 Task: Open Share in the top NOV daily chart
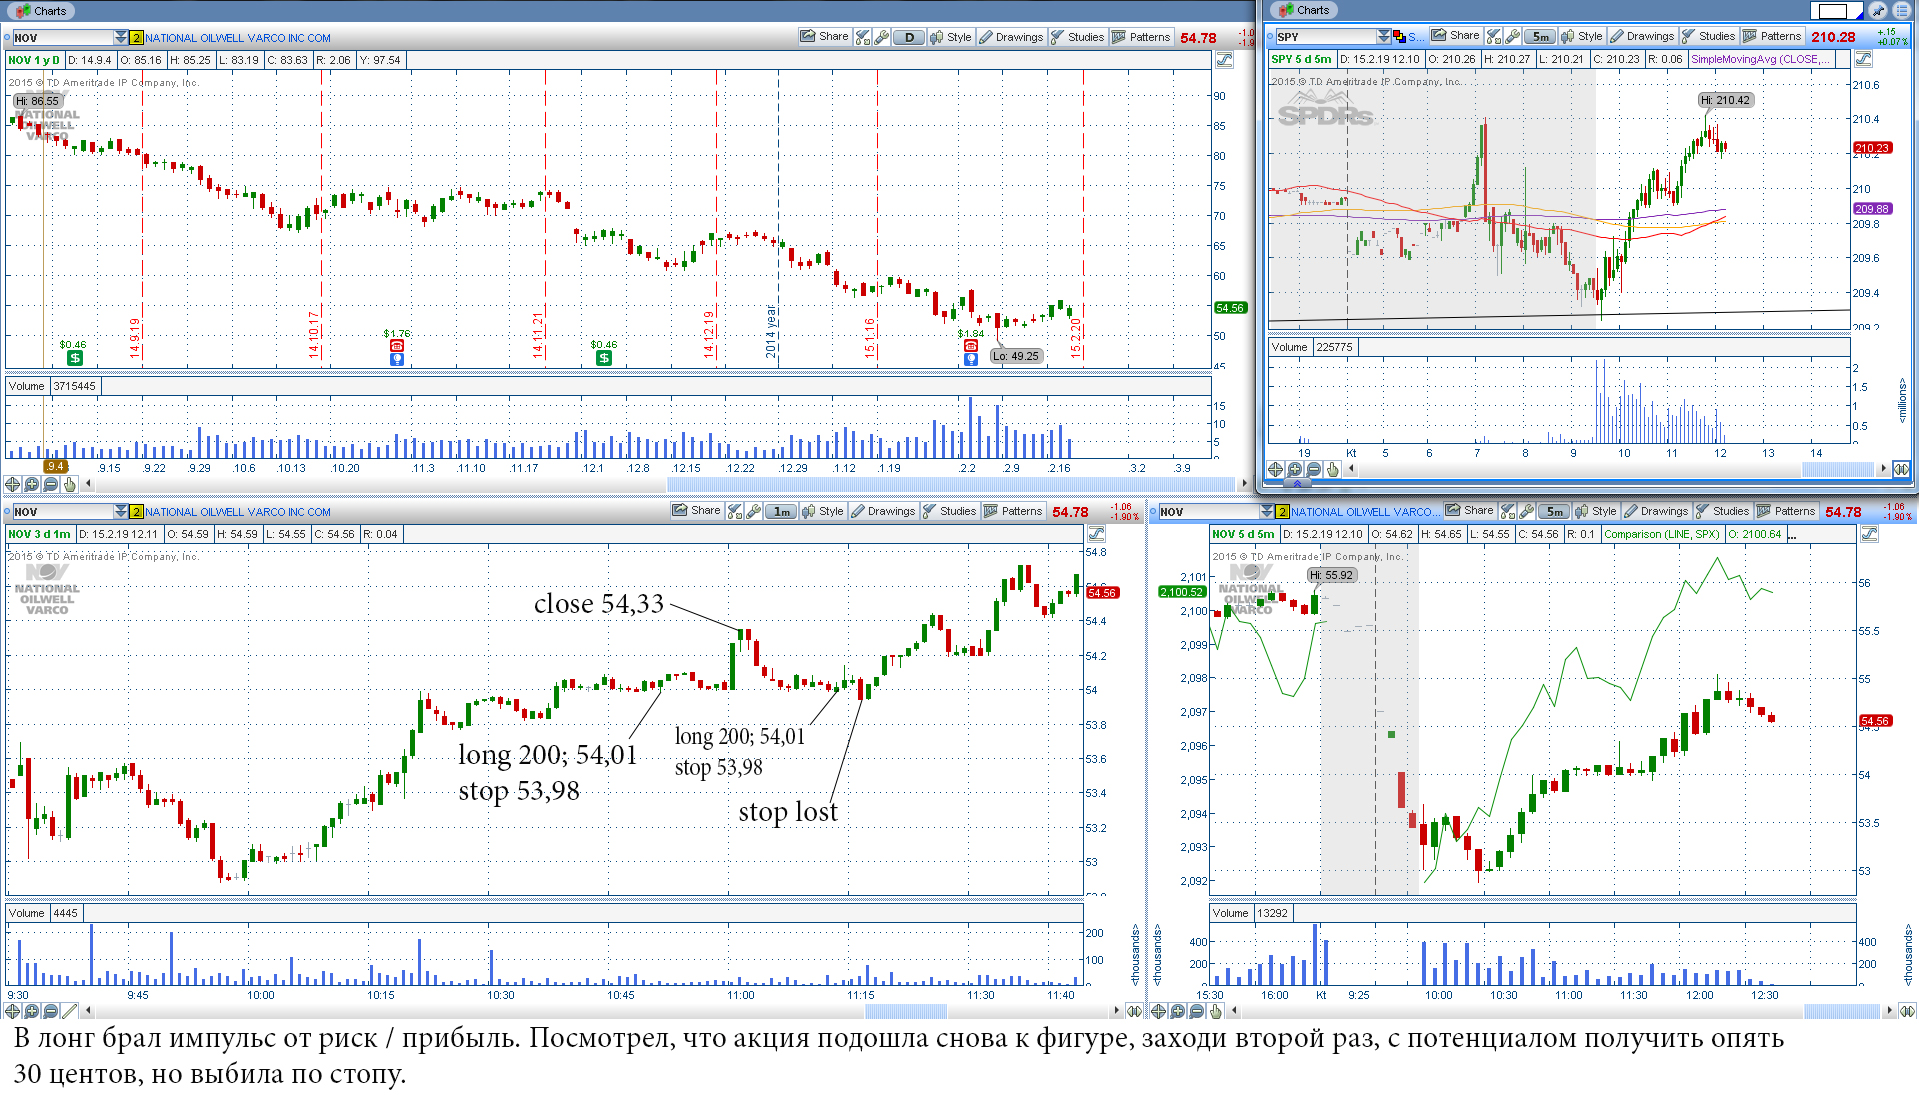tap(824, 37)
